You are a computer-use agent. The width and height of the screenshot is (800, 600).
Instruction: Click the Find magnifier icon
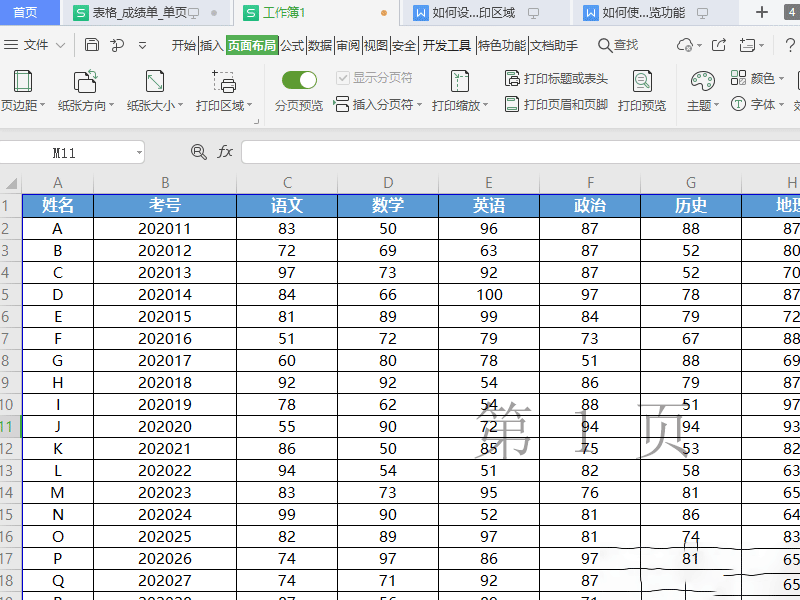[605, 45]
